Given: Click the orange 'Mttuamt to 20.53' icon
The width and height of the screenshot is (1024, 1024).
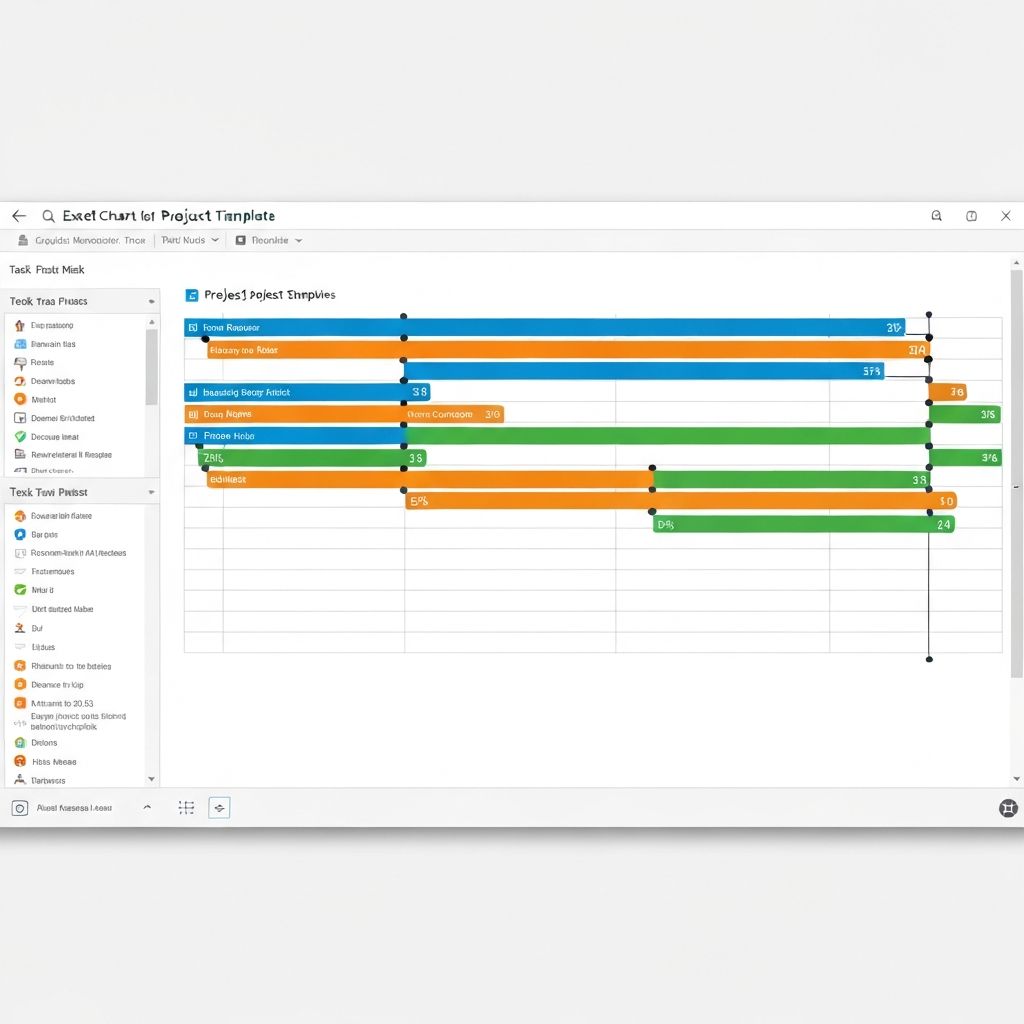Looking at the screenshot, I should pos(20,703).
